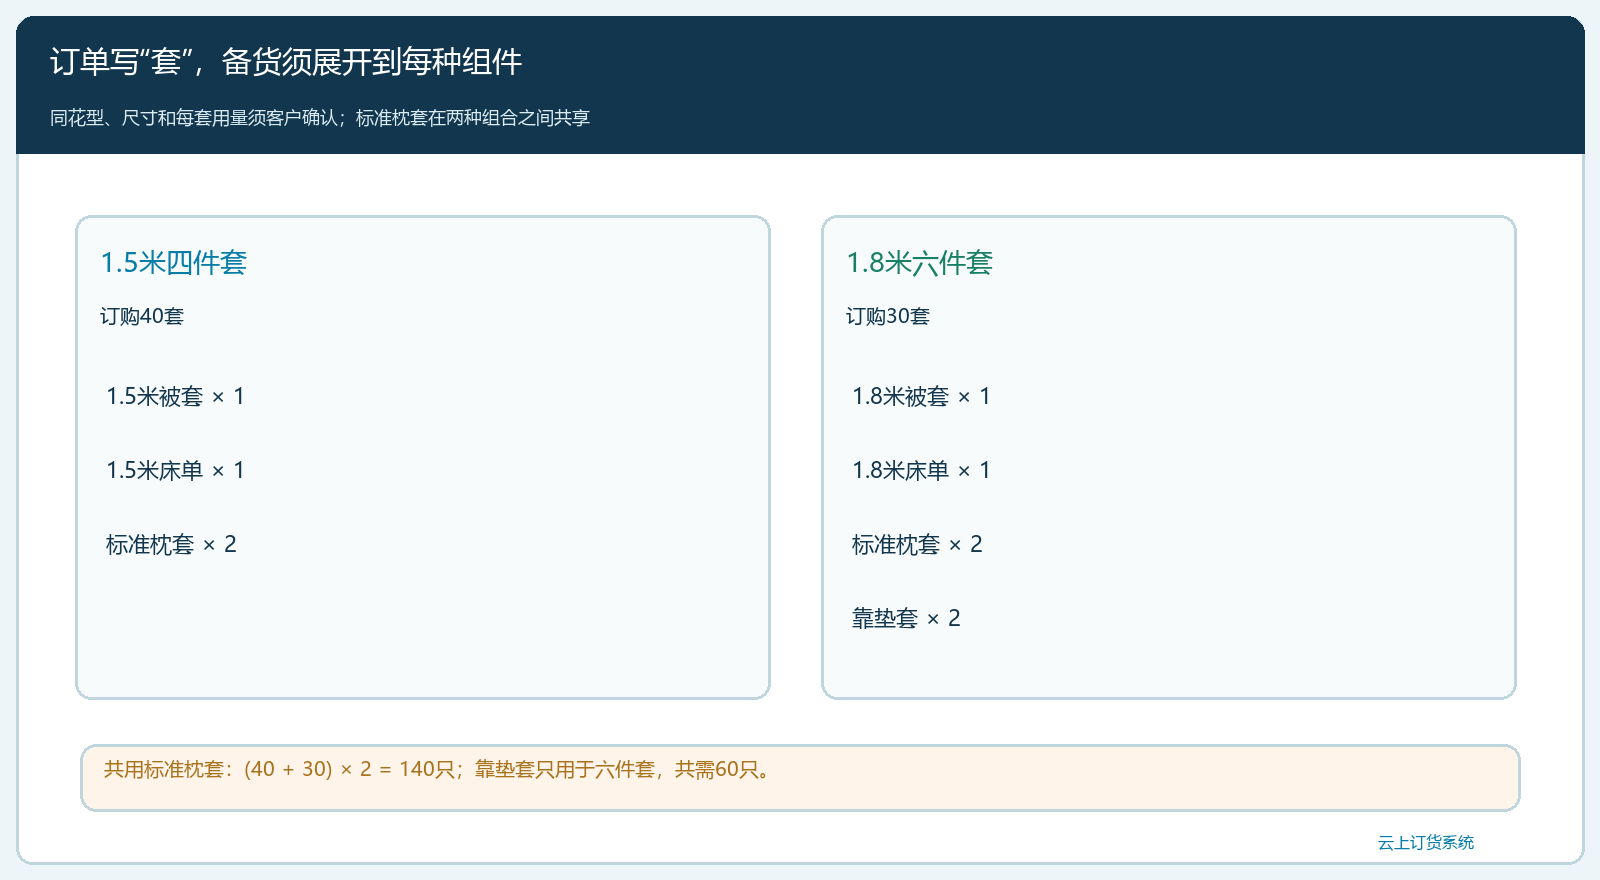
Task: Open the 云上订货系统 link
Action: click(x=1426, y=843)
